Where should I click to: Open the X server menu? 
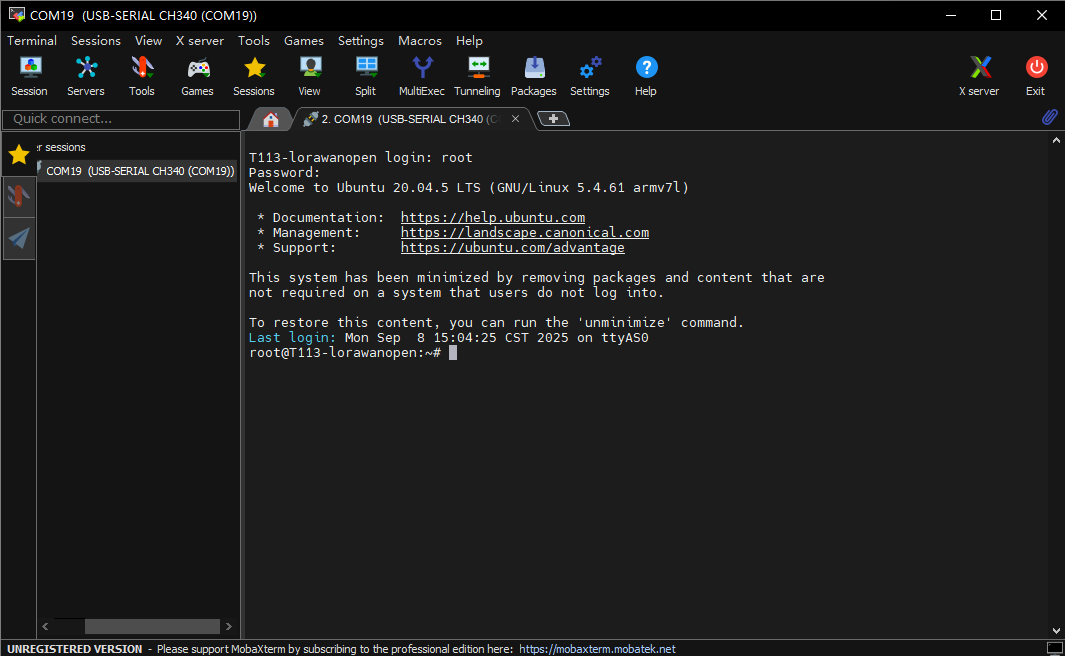point(200,41)
